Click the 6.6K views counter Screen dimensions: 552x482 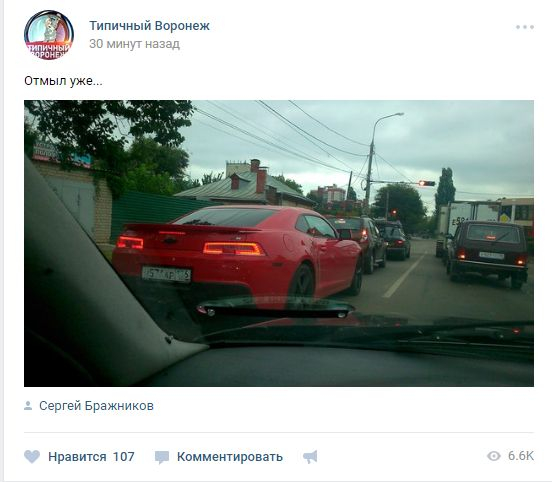point(521,456)
